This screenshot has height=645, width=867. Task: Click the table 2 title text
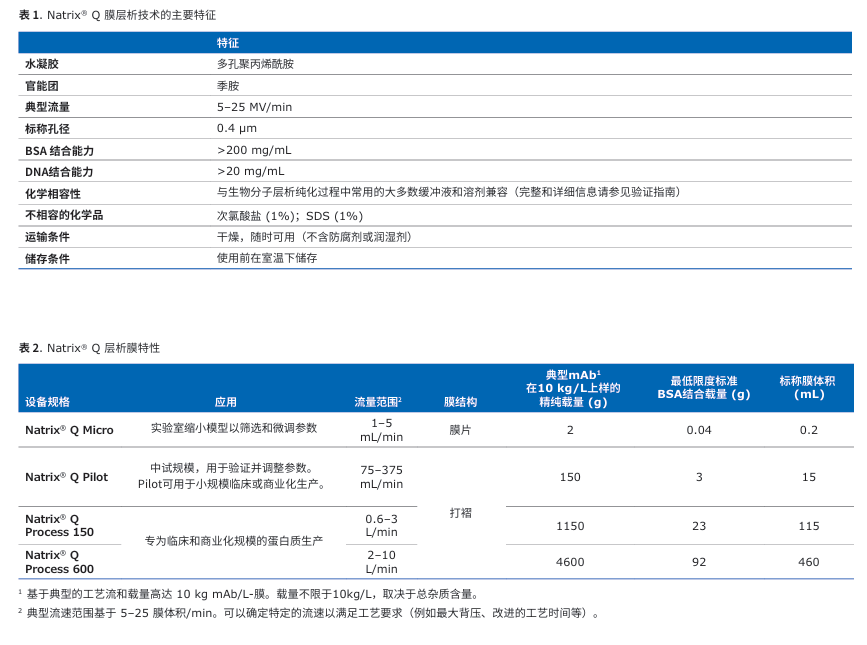tap(89, 348)
